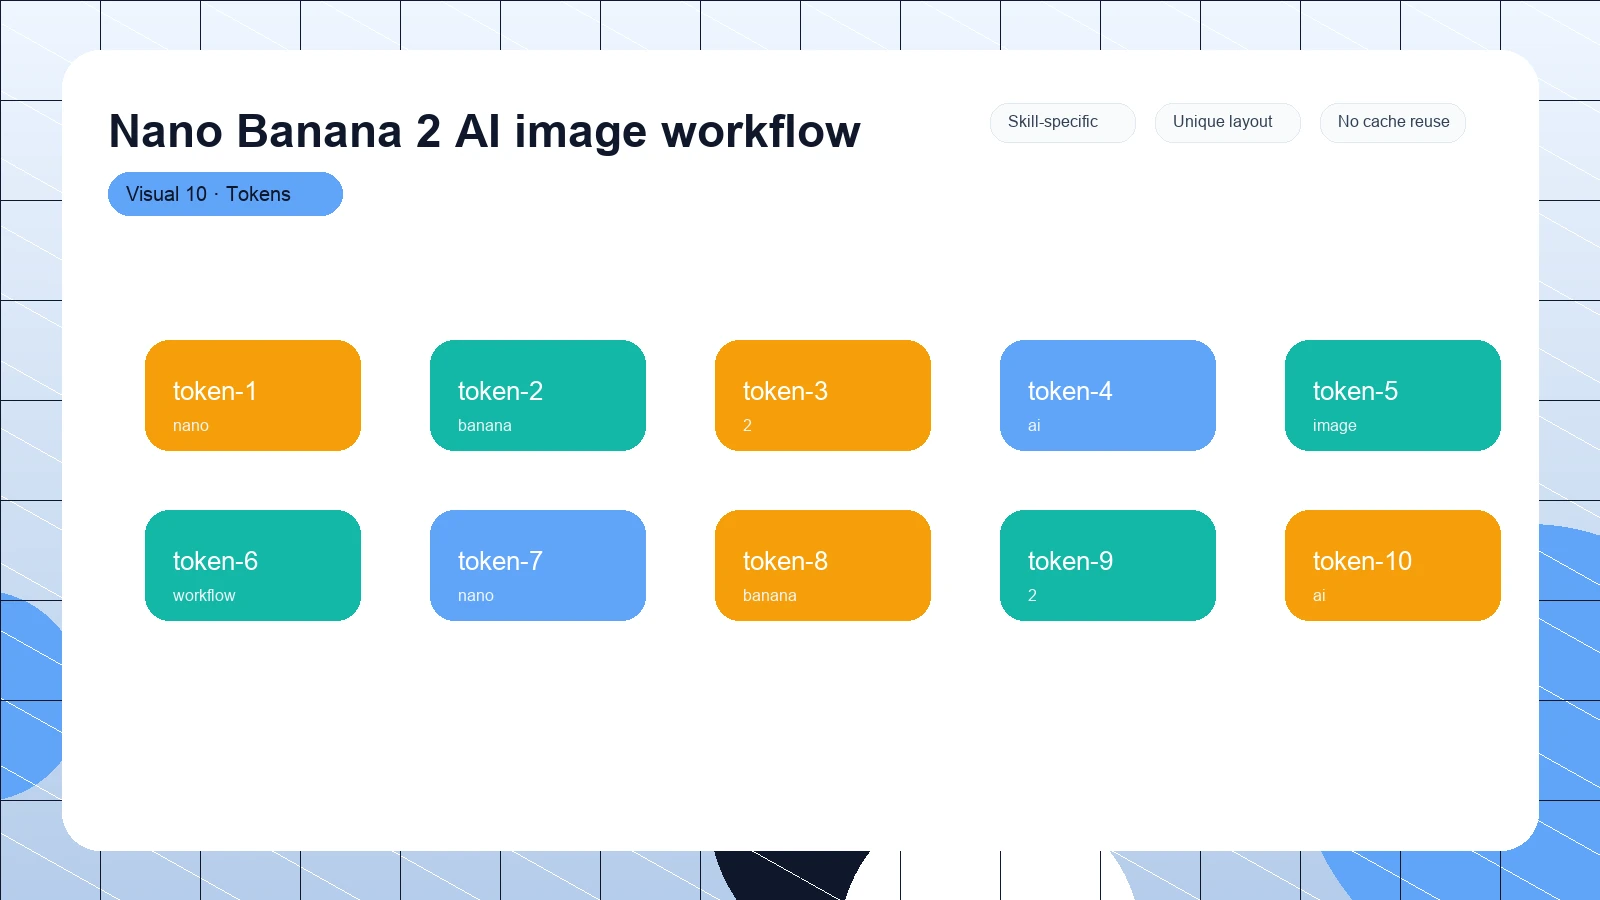Select the token-8 banana card
This screenshot has height=900, width=1600.
click(x=823, y=565)
